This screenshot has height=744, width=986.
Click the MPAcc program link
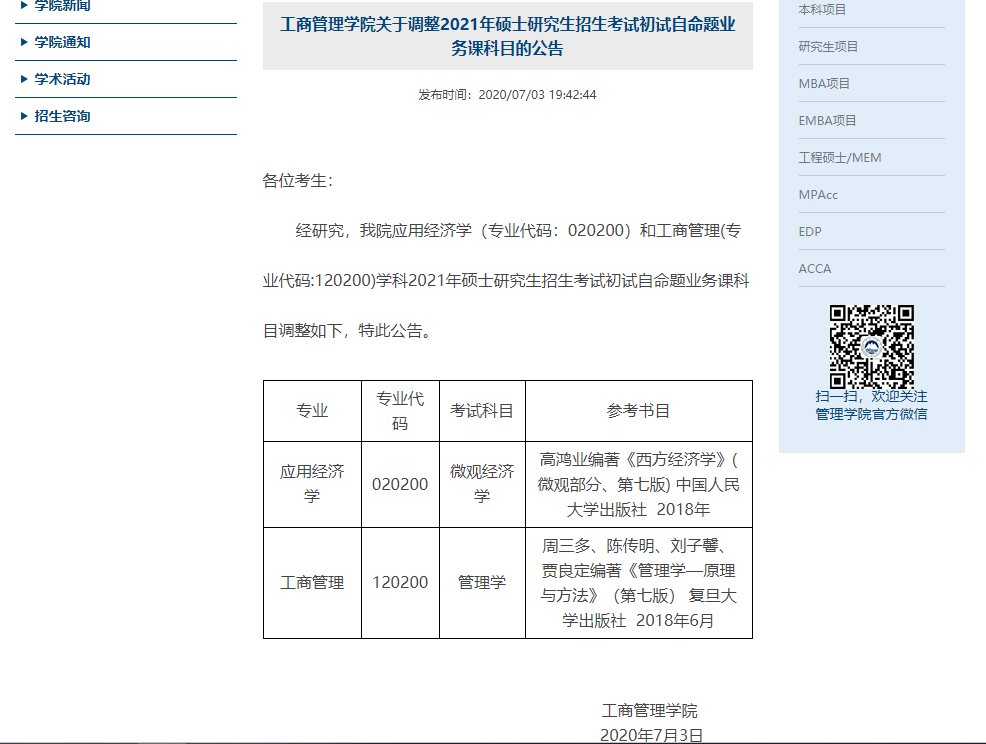tap(818, 194)
